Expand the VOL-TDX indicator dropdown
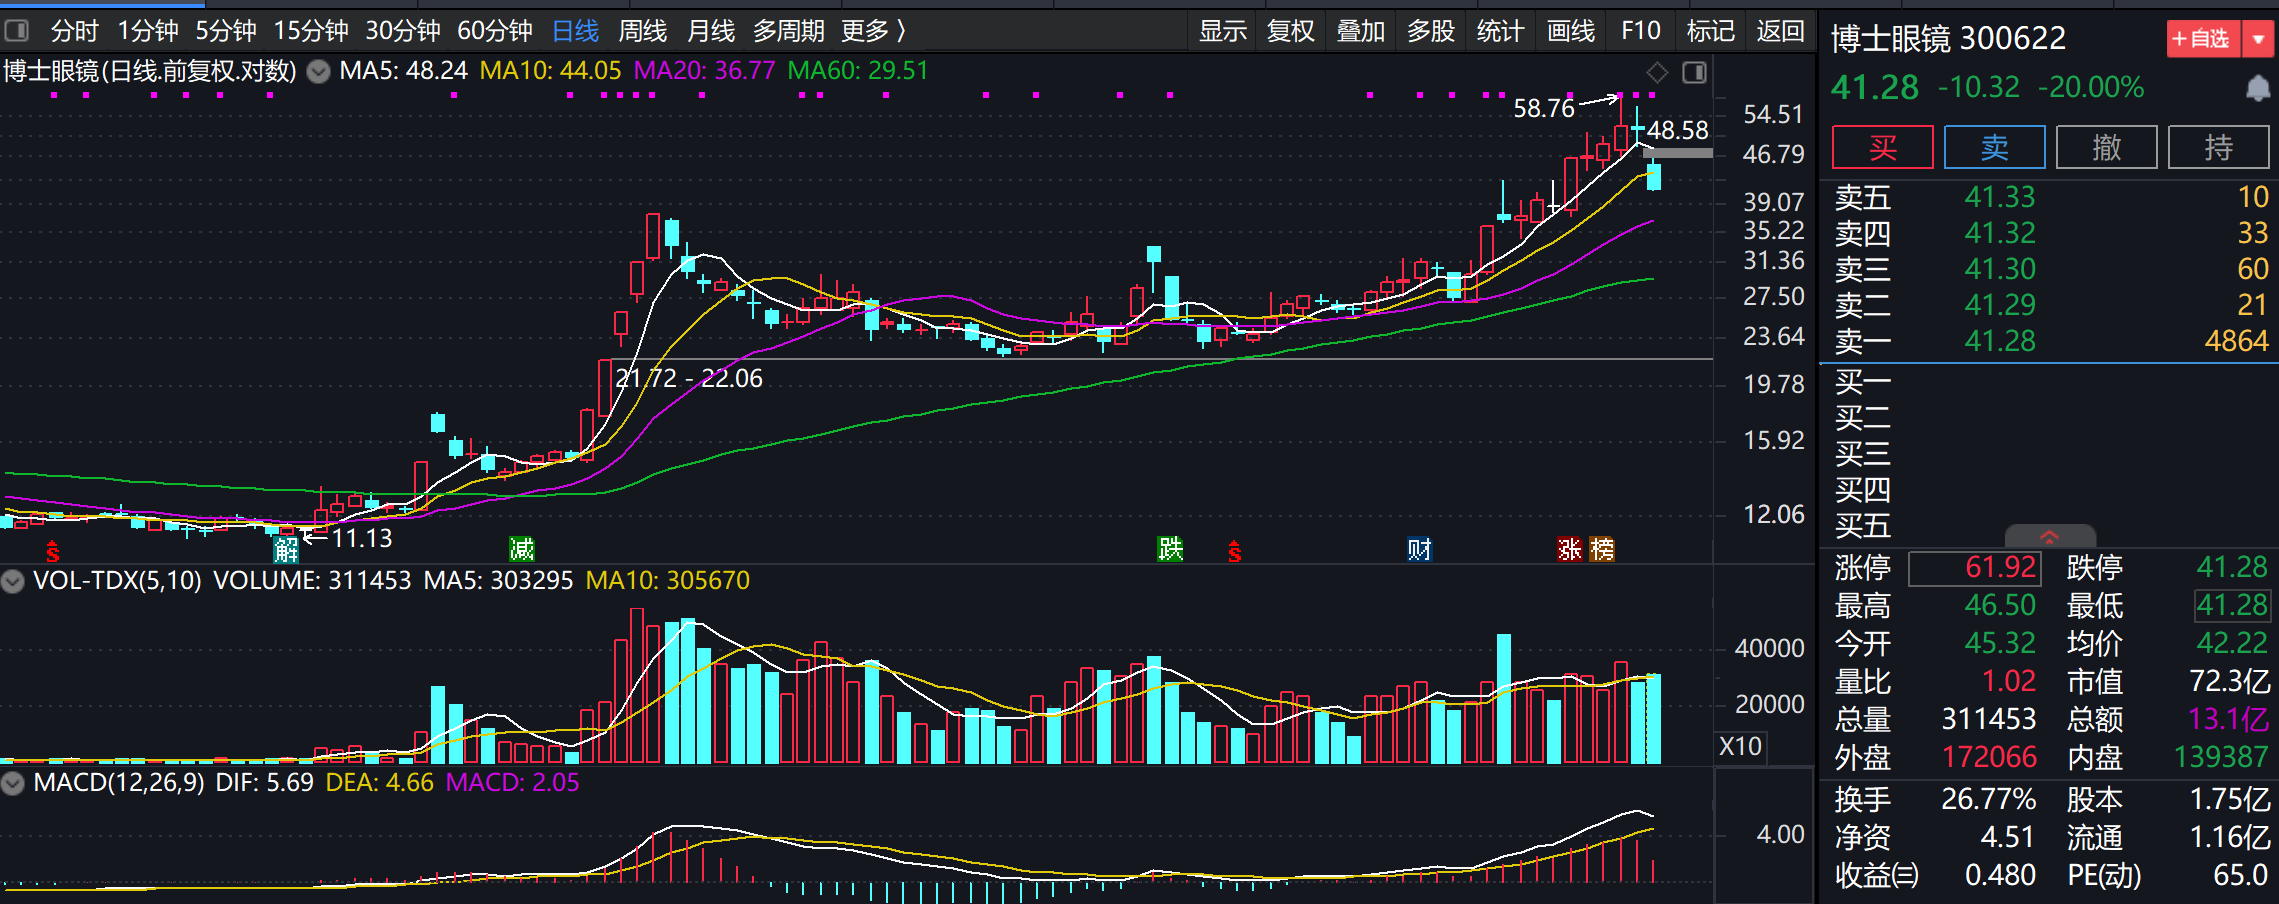 click(13, 581)
